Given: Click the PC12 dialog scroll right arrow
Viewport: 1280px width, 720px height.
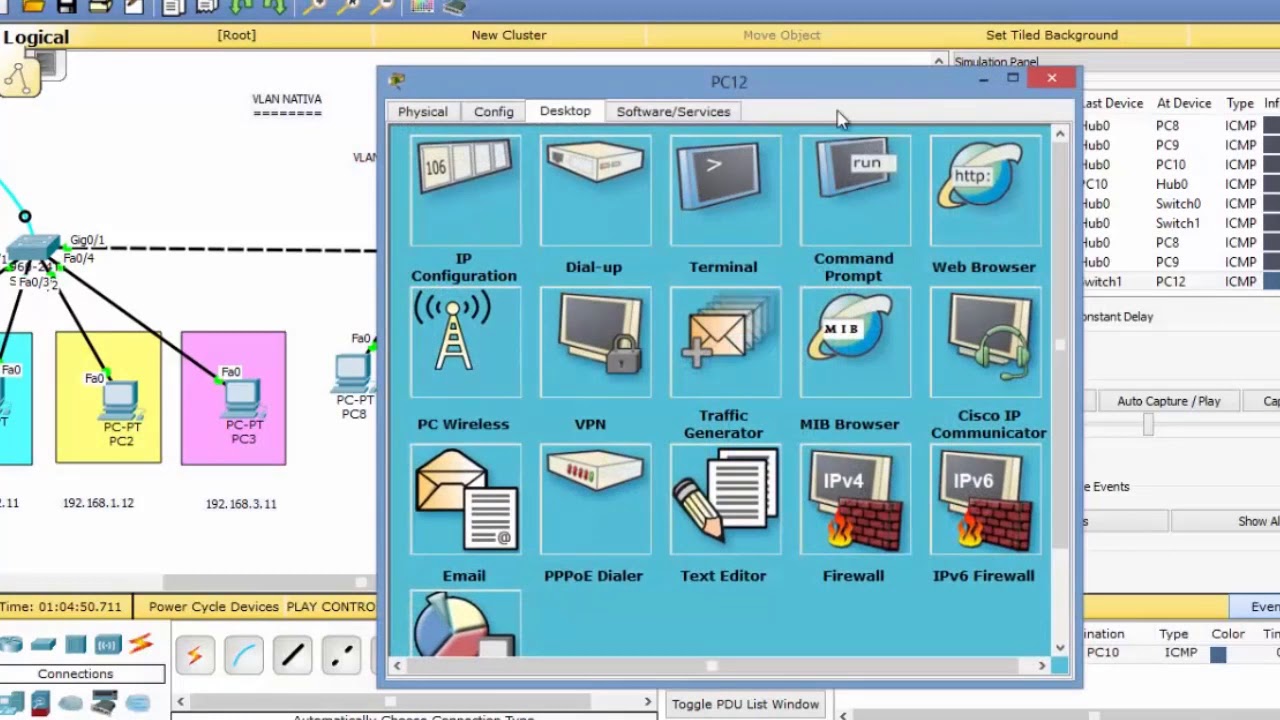Looking at the screenshot, I should [1042, 666].
